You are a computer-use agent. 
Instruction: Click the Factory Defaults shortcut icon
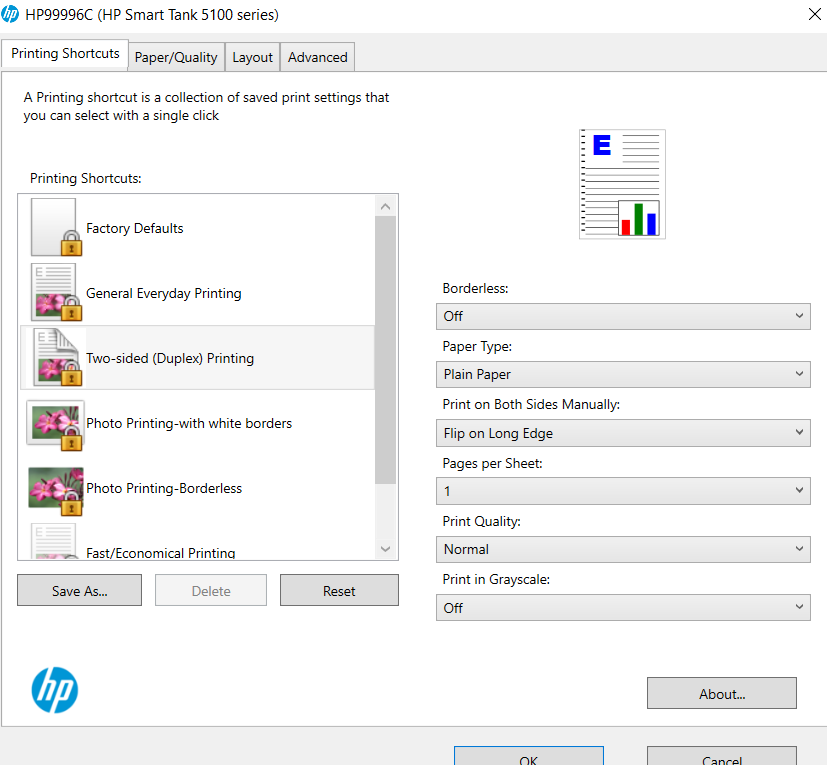(55, 228)
